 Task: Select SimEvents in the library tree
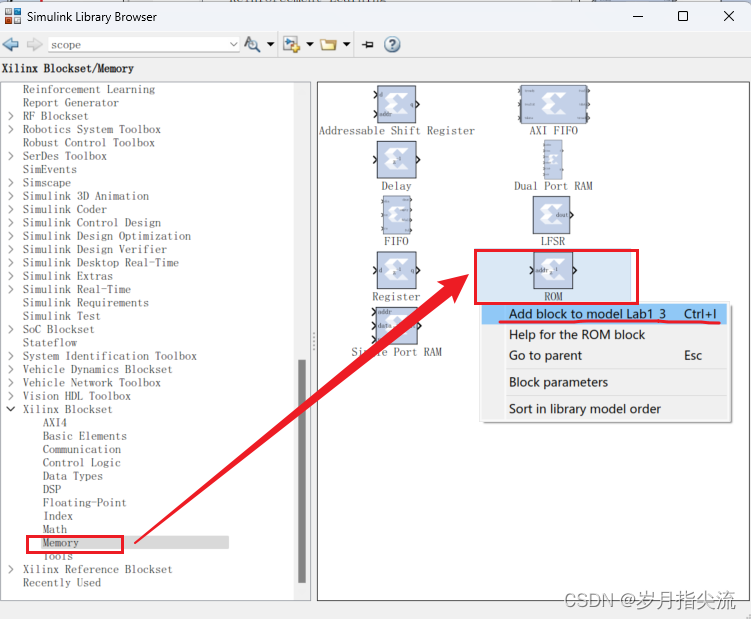[50, 170]
